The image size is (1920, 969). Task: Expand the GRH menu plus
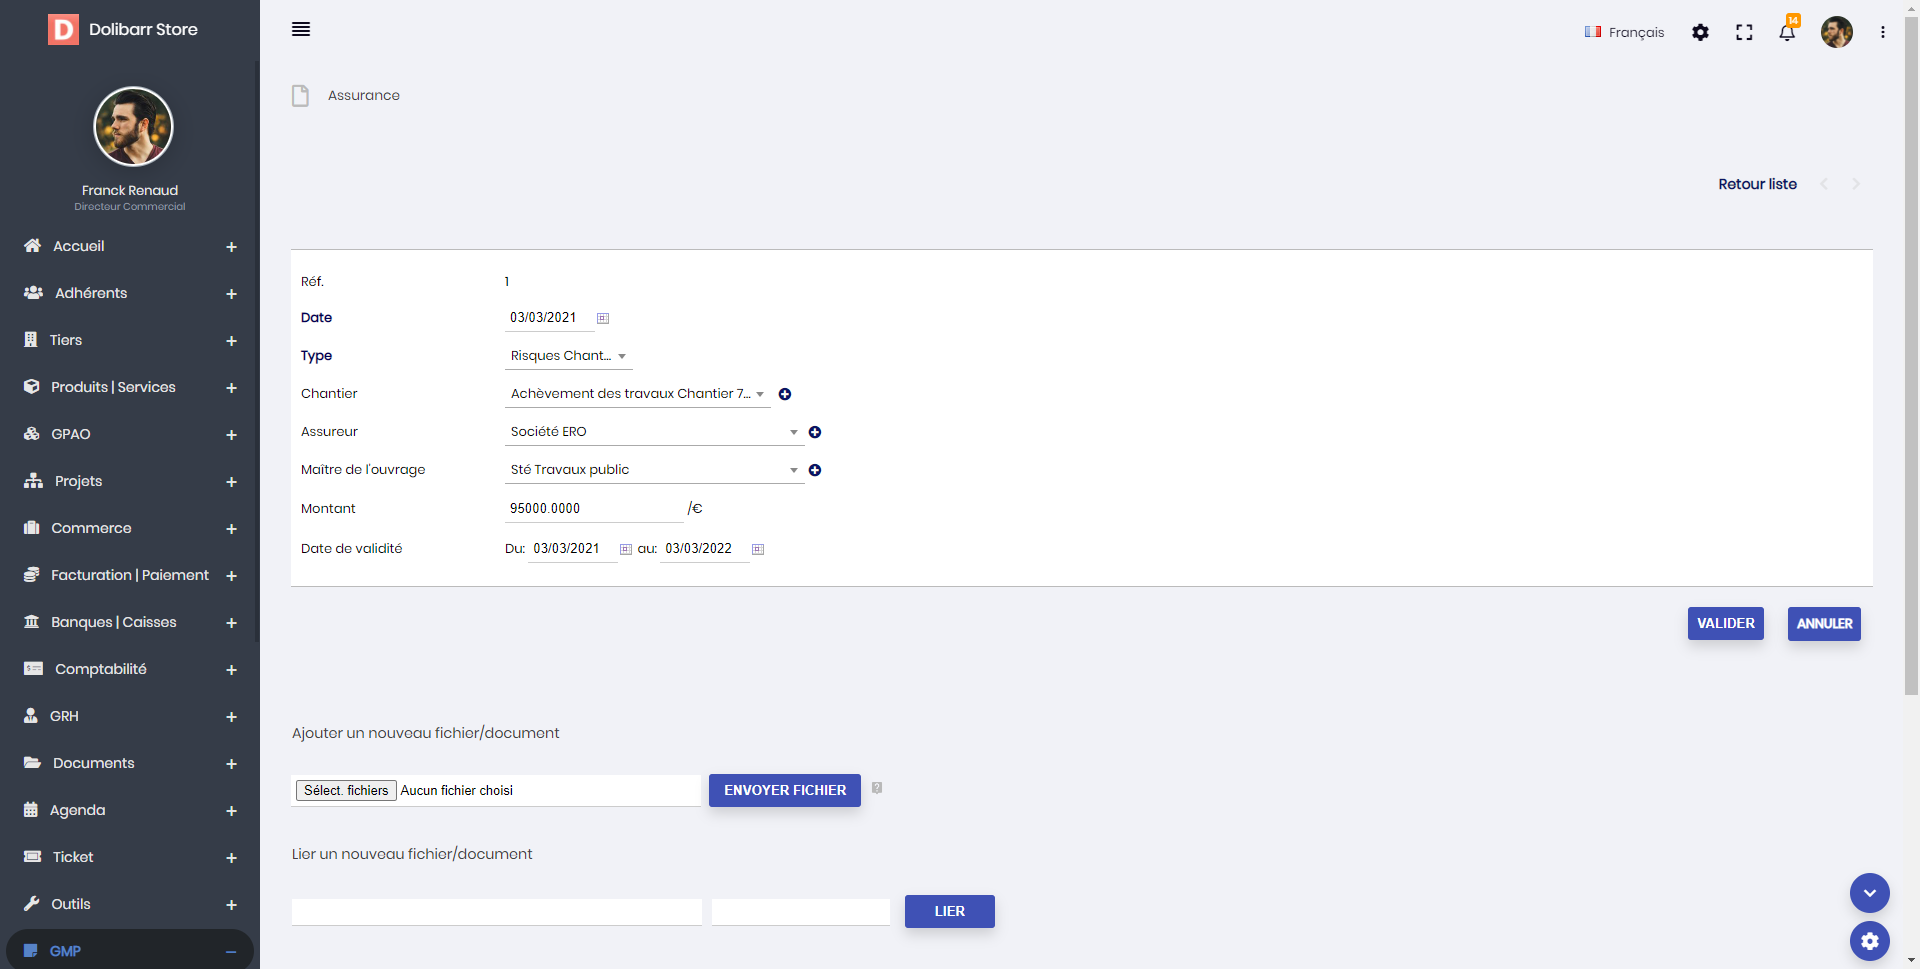pyautogui.click(x=231, y=717)
